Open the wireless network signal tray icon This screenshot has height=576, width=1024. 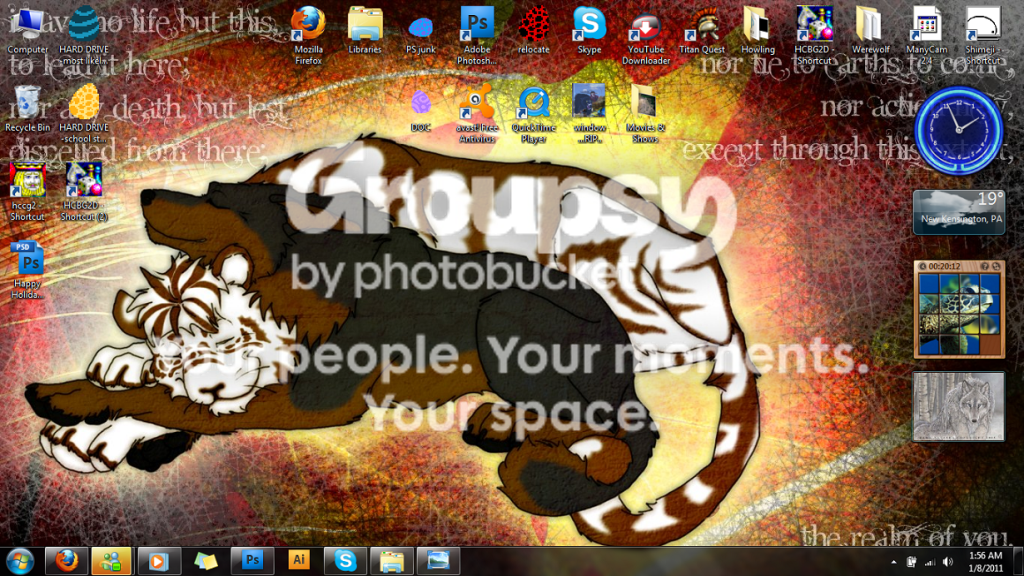click(929, 562)
